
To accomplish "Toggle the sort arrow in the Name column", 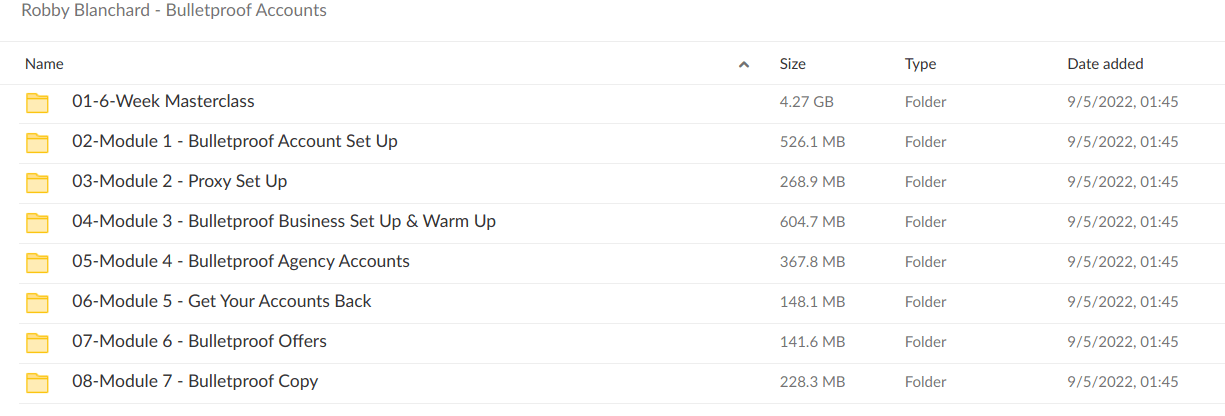I will [743, 65].
